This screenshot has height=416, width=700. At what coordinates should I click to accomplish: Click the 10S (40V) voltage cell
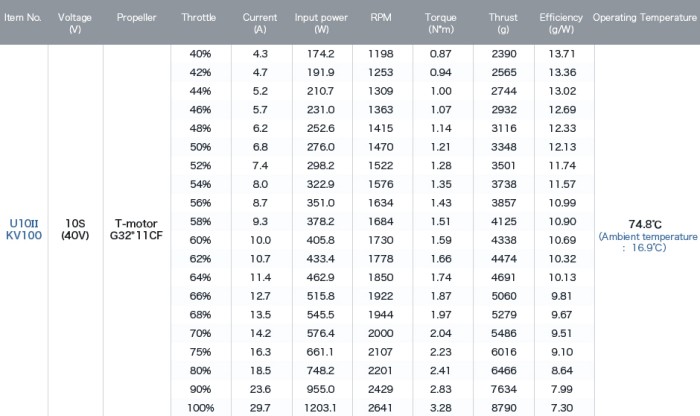[75, 229]
